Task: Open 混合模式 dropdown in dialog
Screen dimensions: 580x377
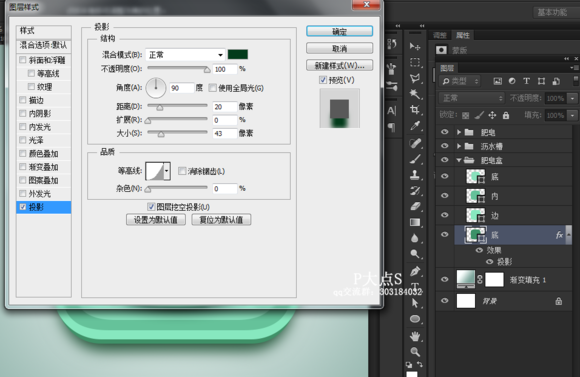Action: click(x=185, y=55)
